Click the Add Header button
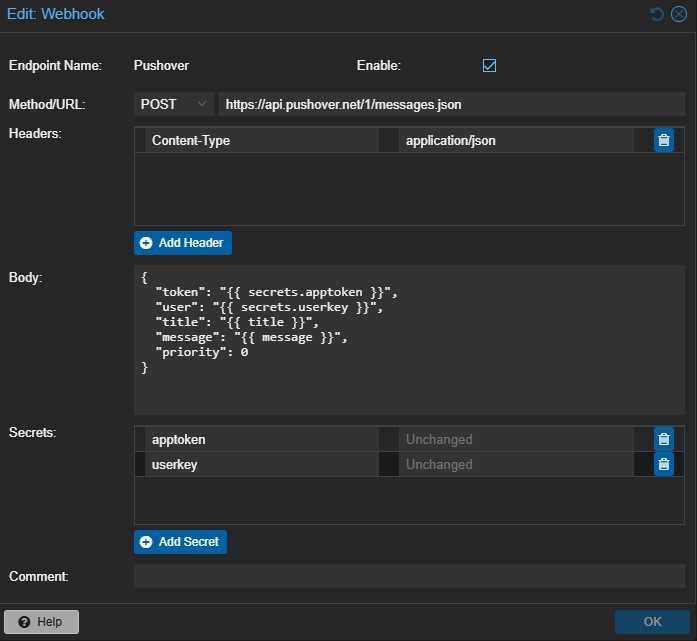Viewport: 697px width, 641px height. pyautogui.click(x=183, y=243)
